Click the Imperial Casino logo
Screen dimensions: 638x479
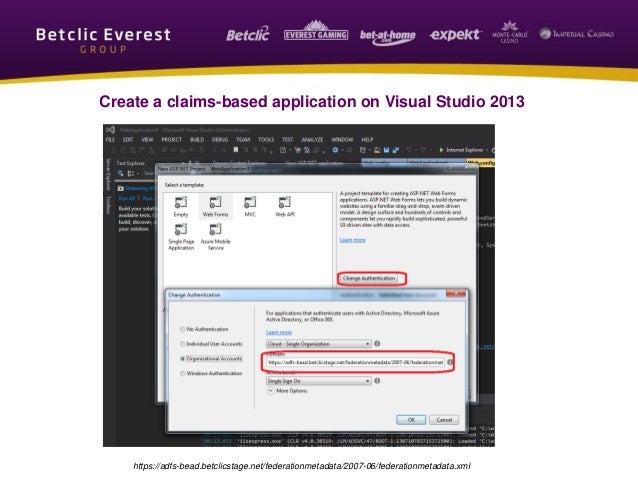point(577,34)
